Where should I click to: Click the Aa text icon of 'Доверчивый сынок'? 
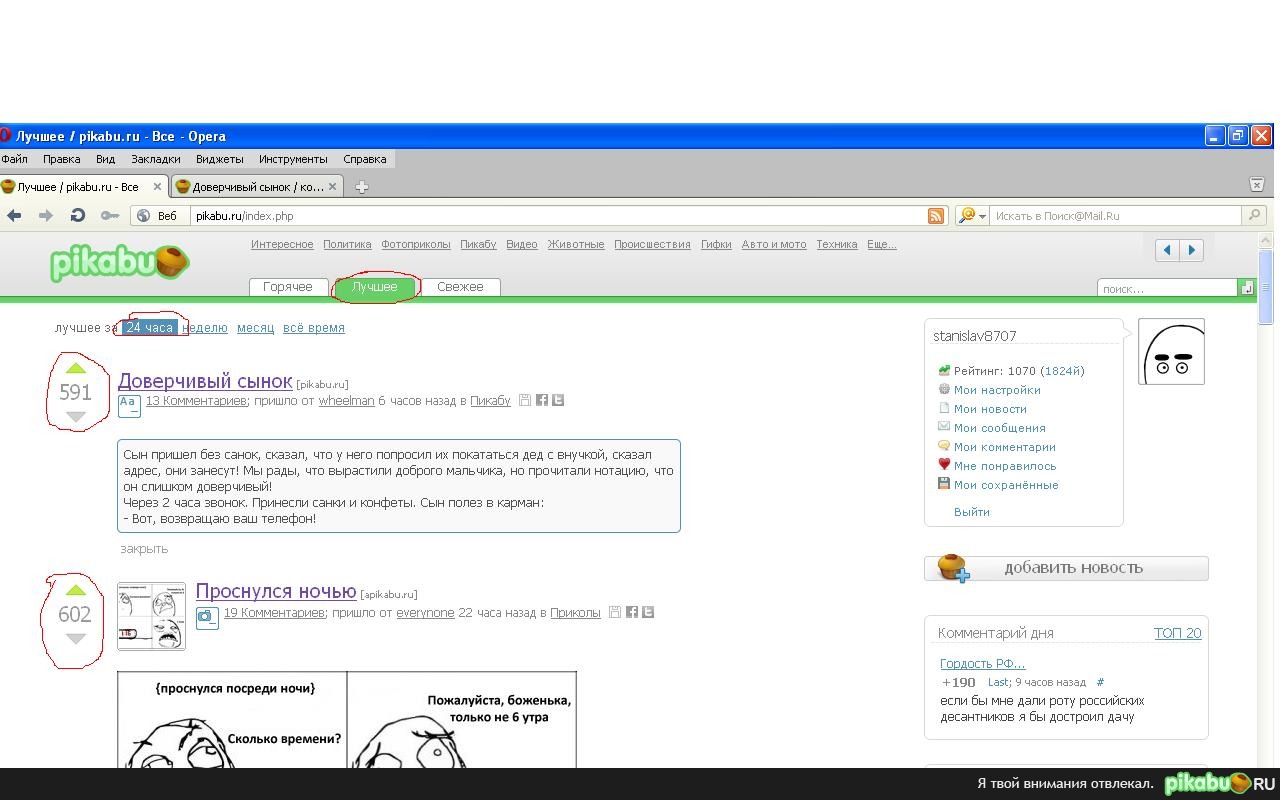click(129, 404)
